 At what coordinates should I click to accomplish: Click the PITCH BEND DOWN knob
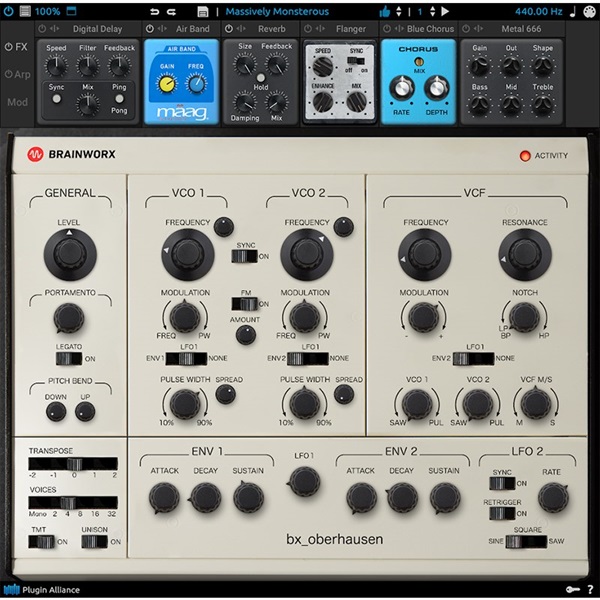point(56,412)
